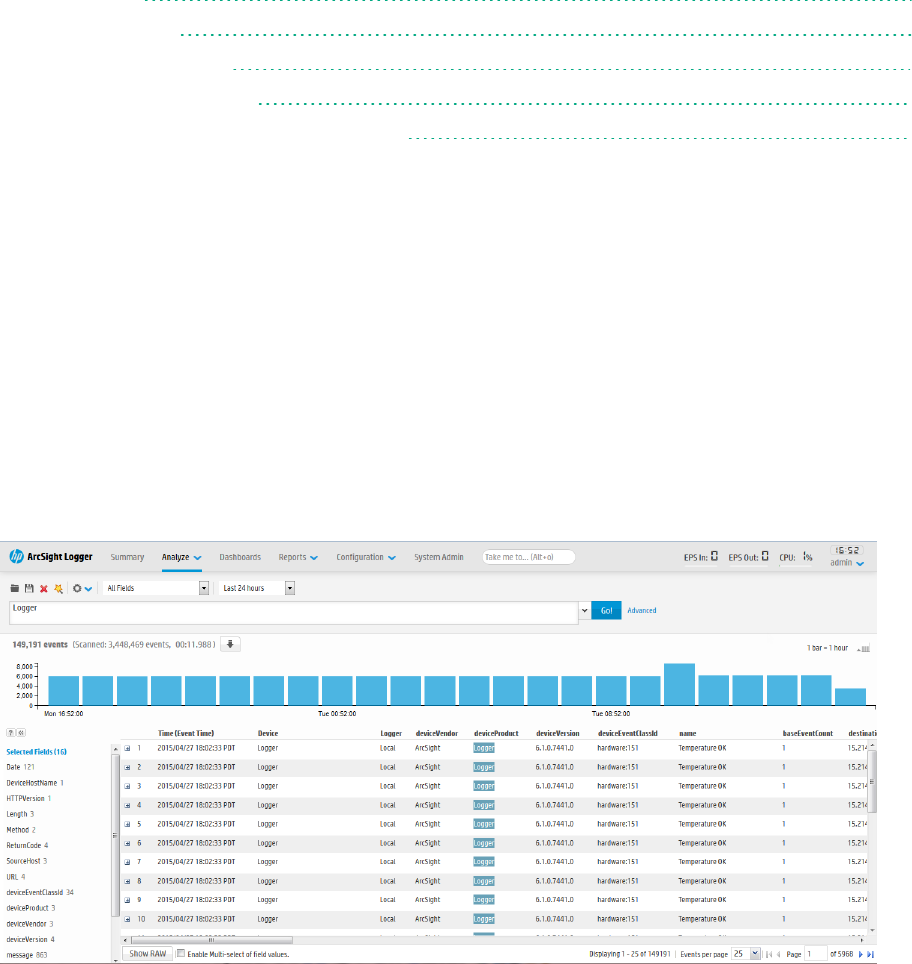Click the star wand toolbar icon

tap(58, 588)
